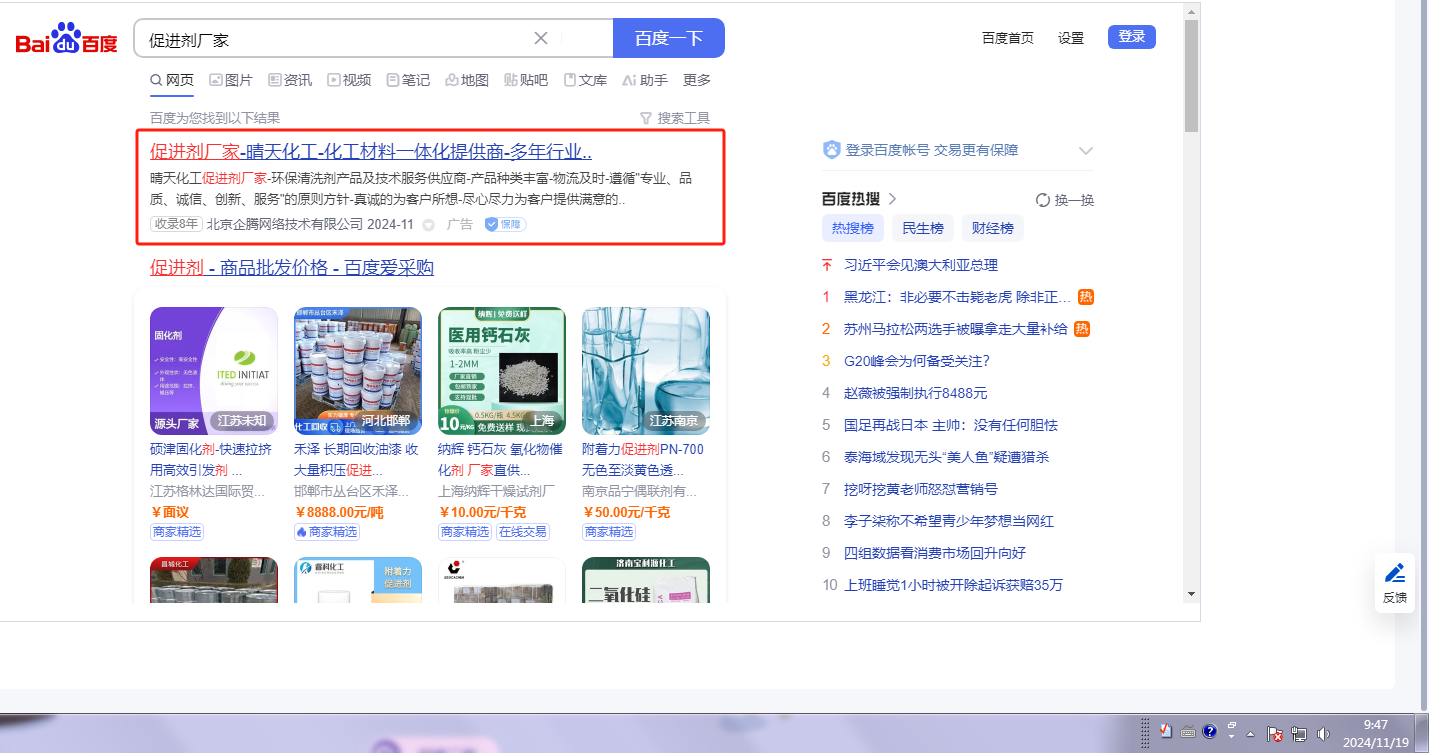Open hot search 习近平会见澳大利亚总理
Viewport: 1429px width, 753px height.
(921, 265)
